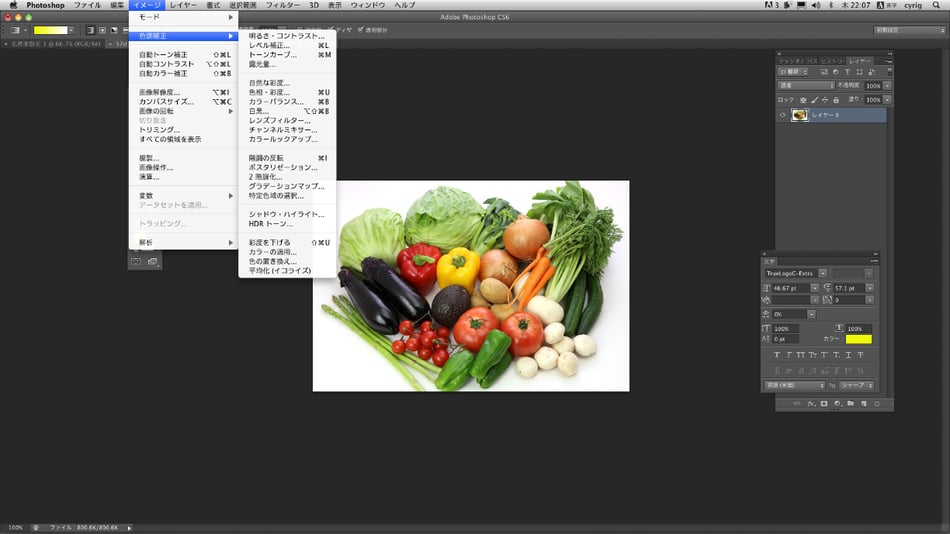
Task: Click the lock-all padlock icon in Layers panel
Action: (837, 100)
